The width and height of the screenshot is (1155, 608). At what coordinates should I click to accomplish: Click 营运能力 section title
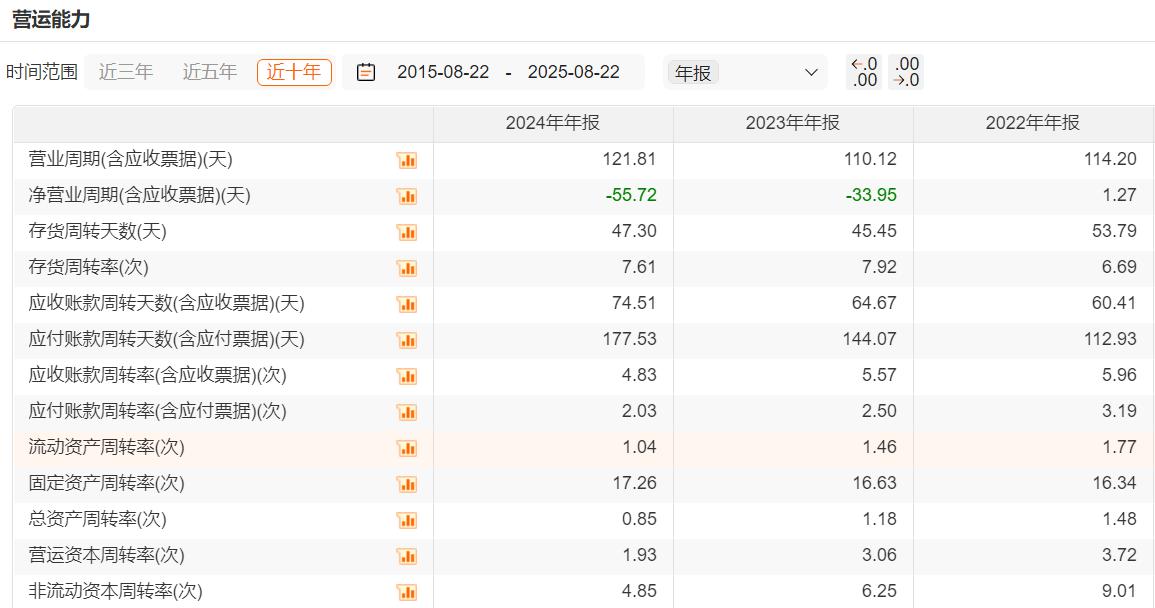51,20
